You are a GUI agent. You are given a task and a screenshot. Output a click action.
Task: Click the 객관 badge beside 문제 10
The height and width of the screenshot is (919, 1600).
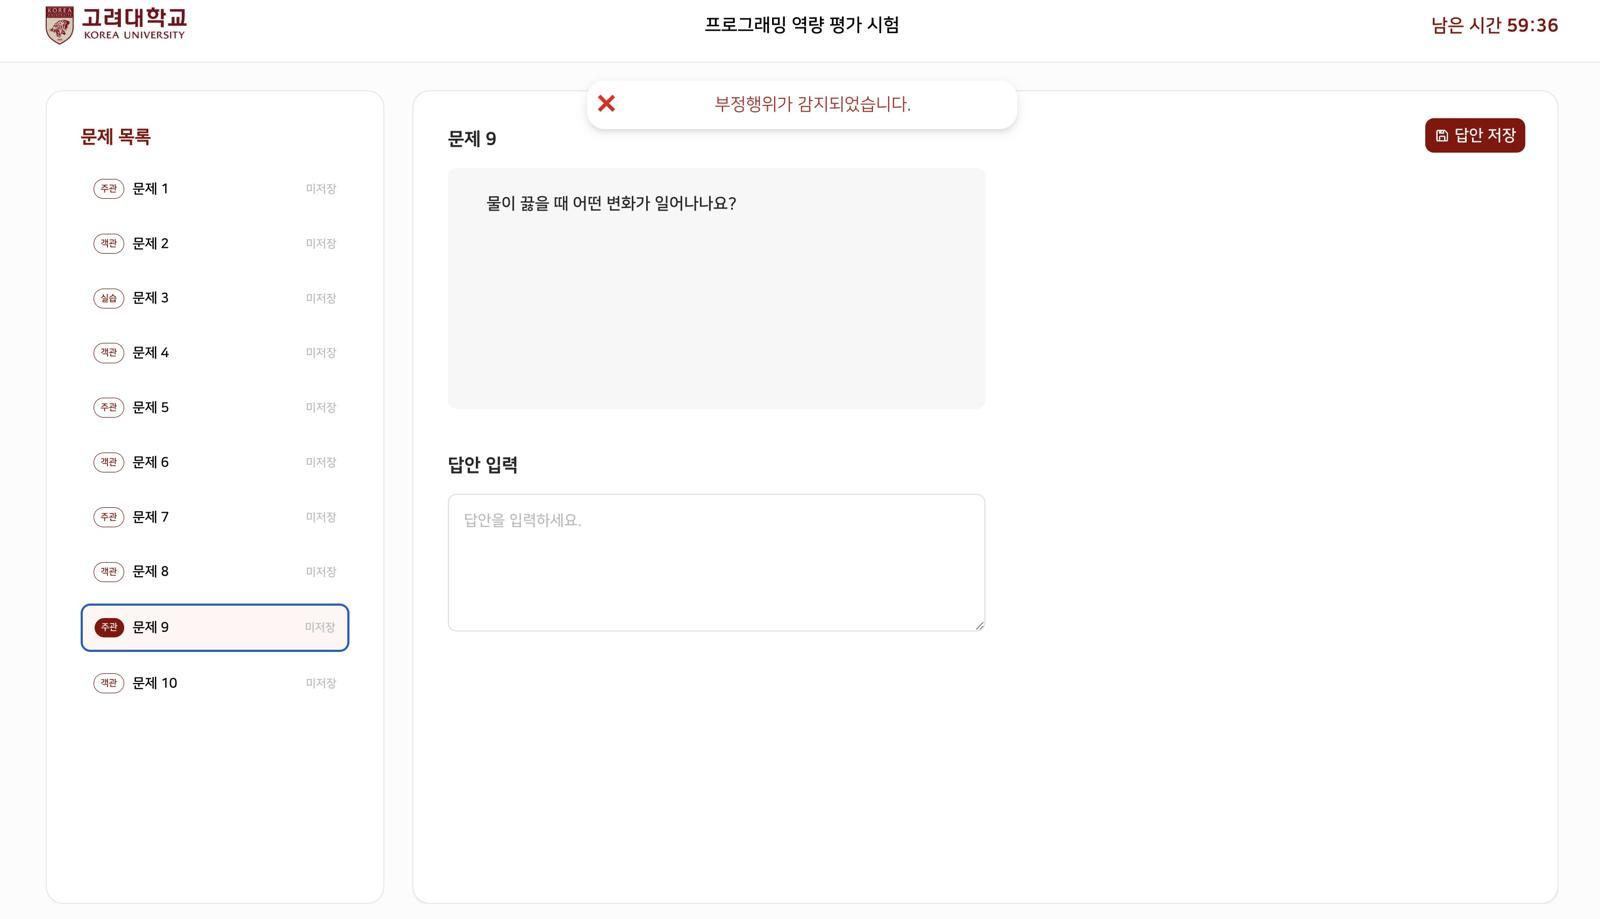[108, 682]
